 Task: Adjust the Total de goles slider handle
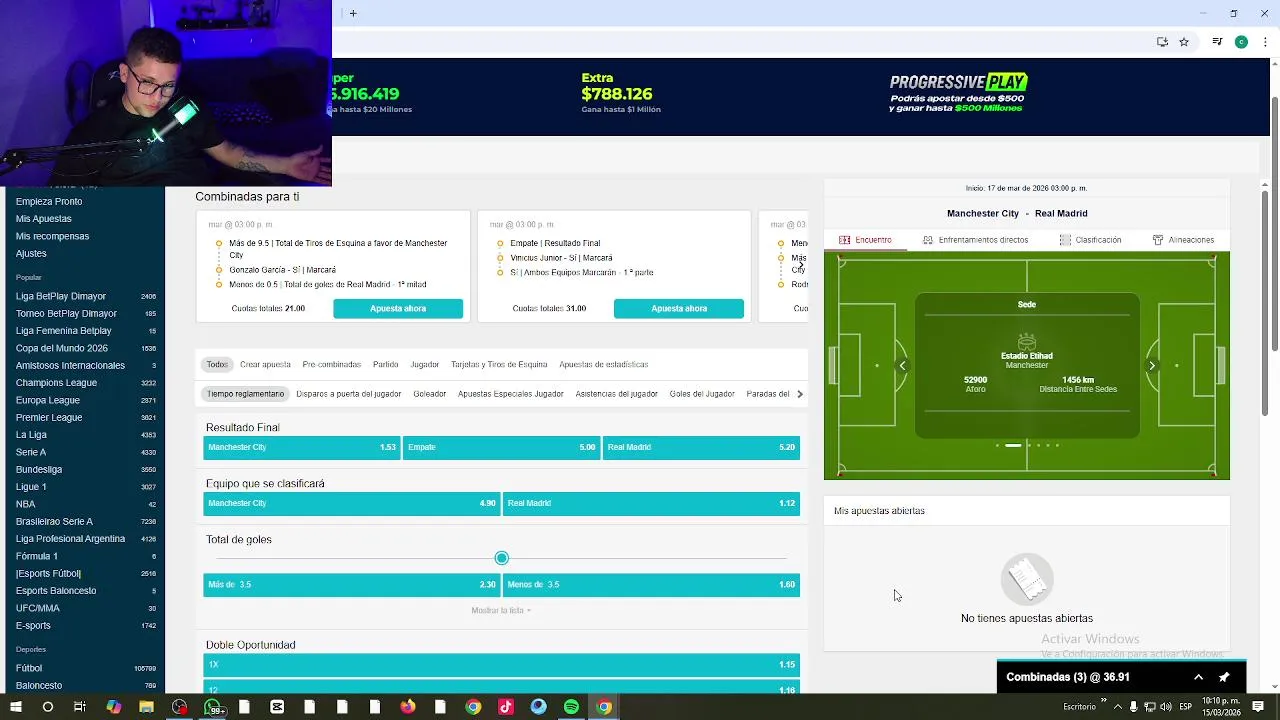(502, 558)
